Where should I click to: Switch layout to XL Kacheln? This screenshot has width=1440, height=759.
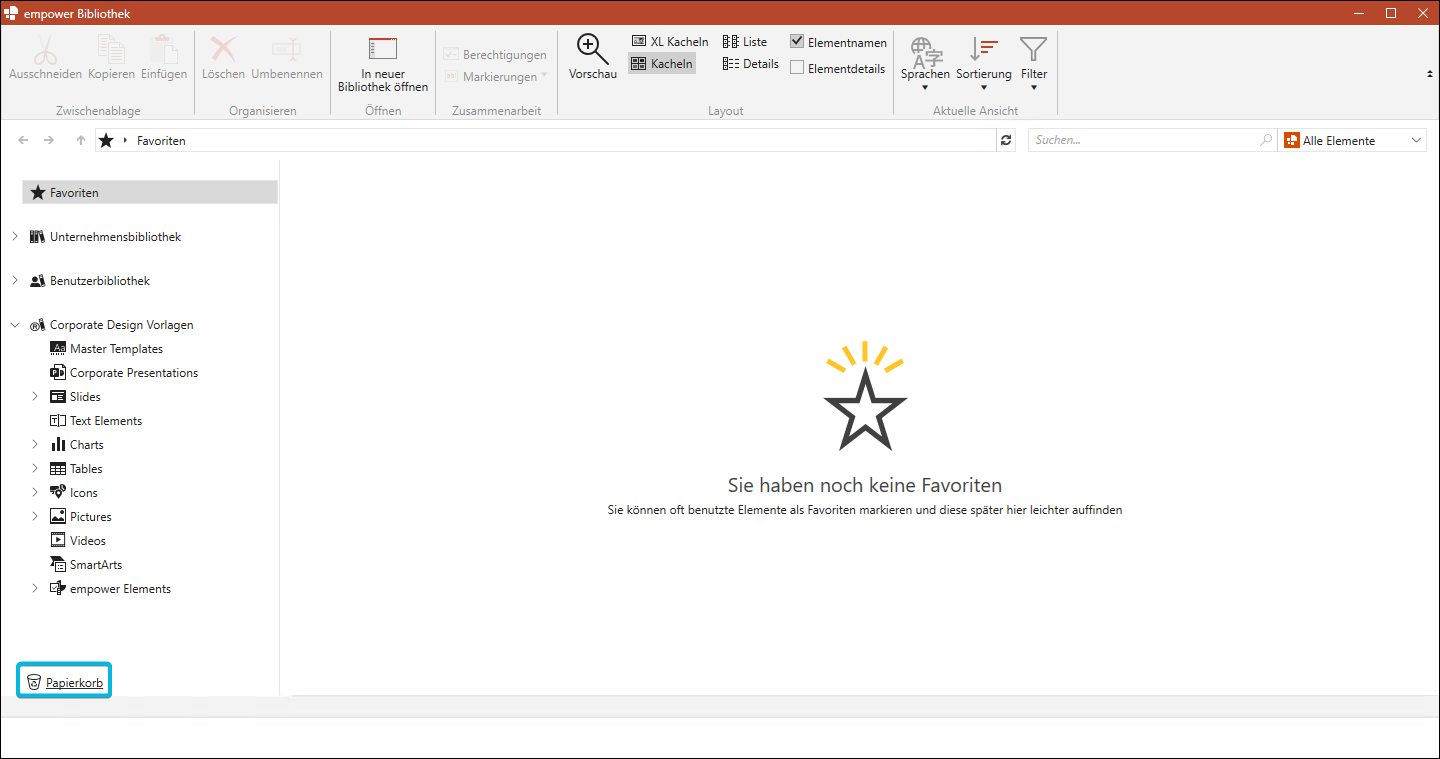tap(670, 42)
